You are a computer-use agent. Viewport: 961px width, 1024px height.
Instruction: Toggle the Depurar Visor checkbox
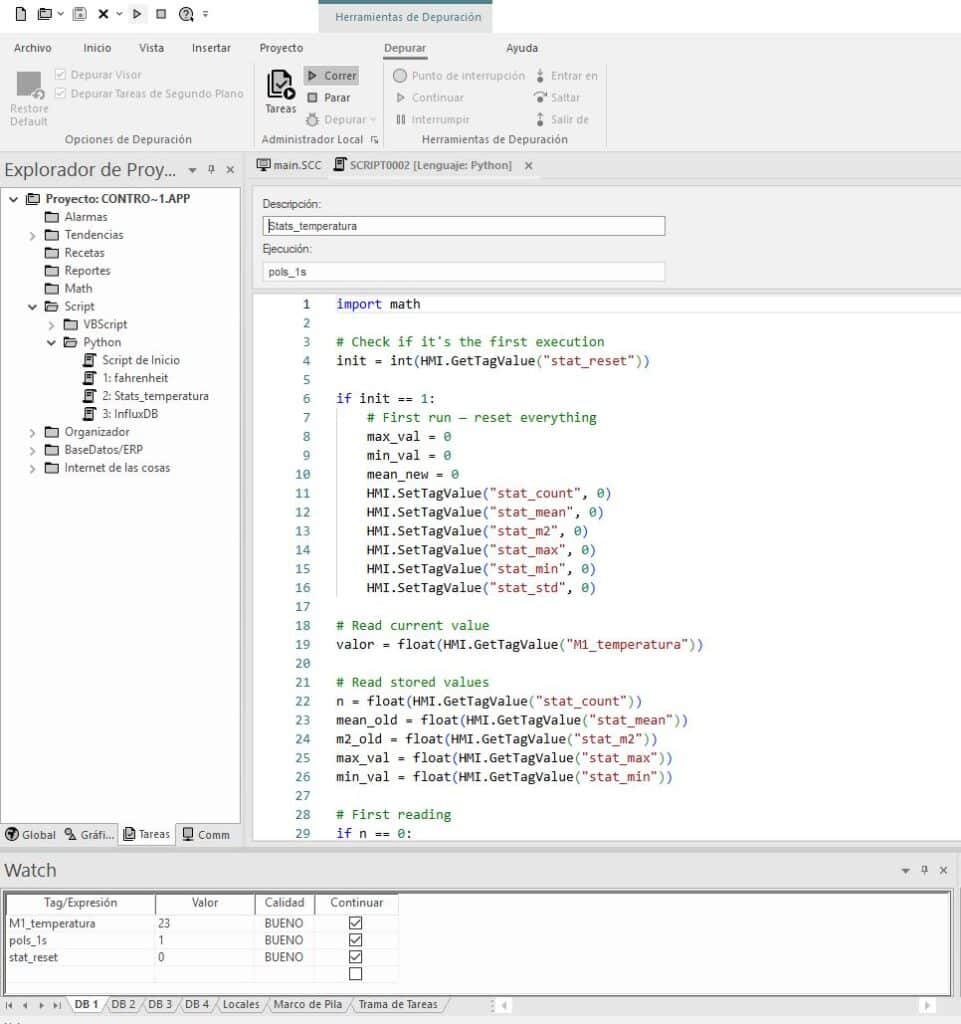click(x=61, y=74)
